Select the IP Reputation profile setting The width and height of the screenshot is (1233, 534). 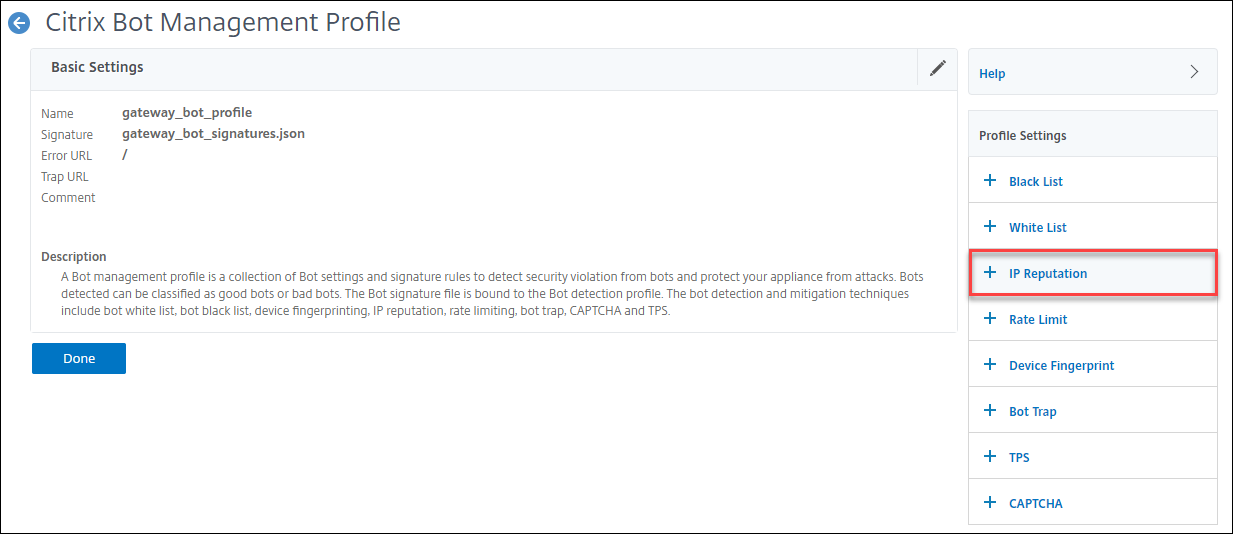(x=1048, y=273)
